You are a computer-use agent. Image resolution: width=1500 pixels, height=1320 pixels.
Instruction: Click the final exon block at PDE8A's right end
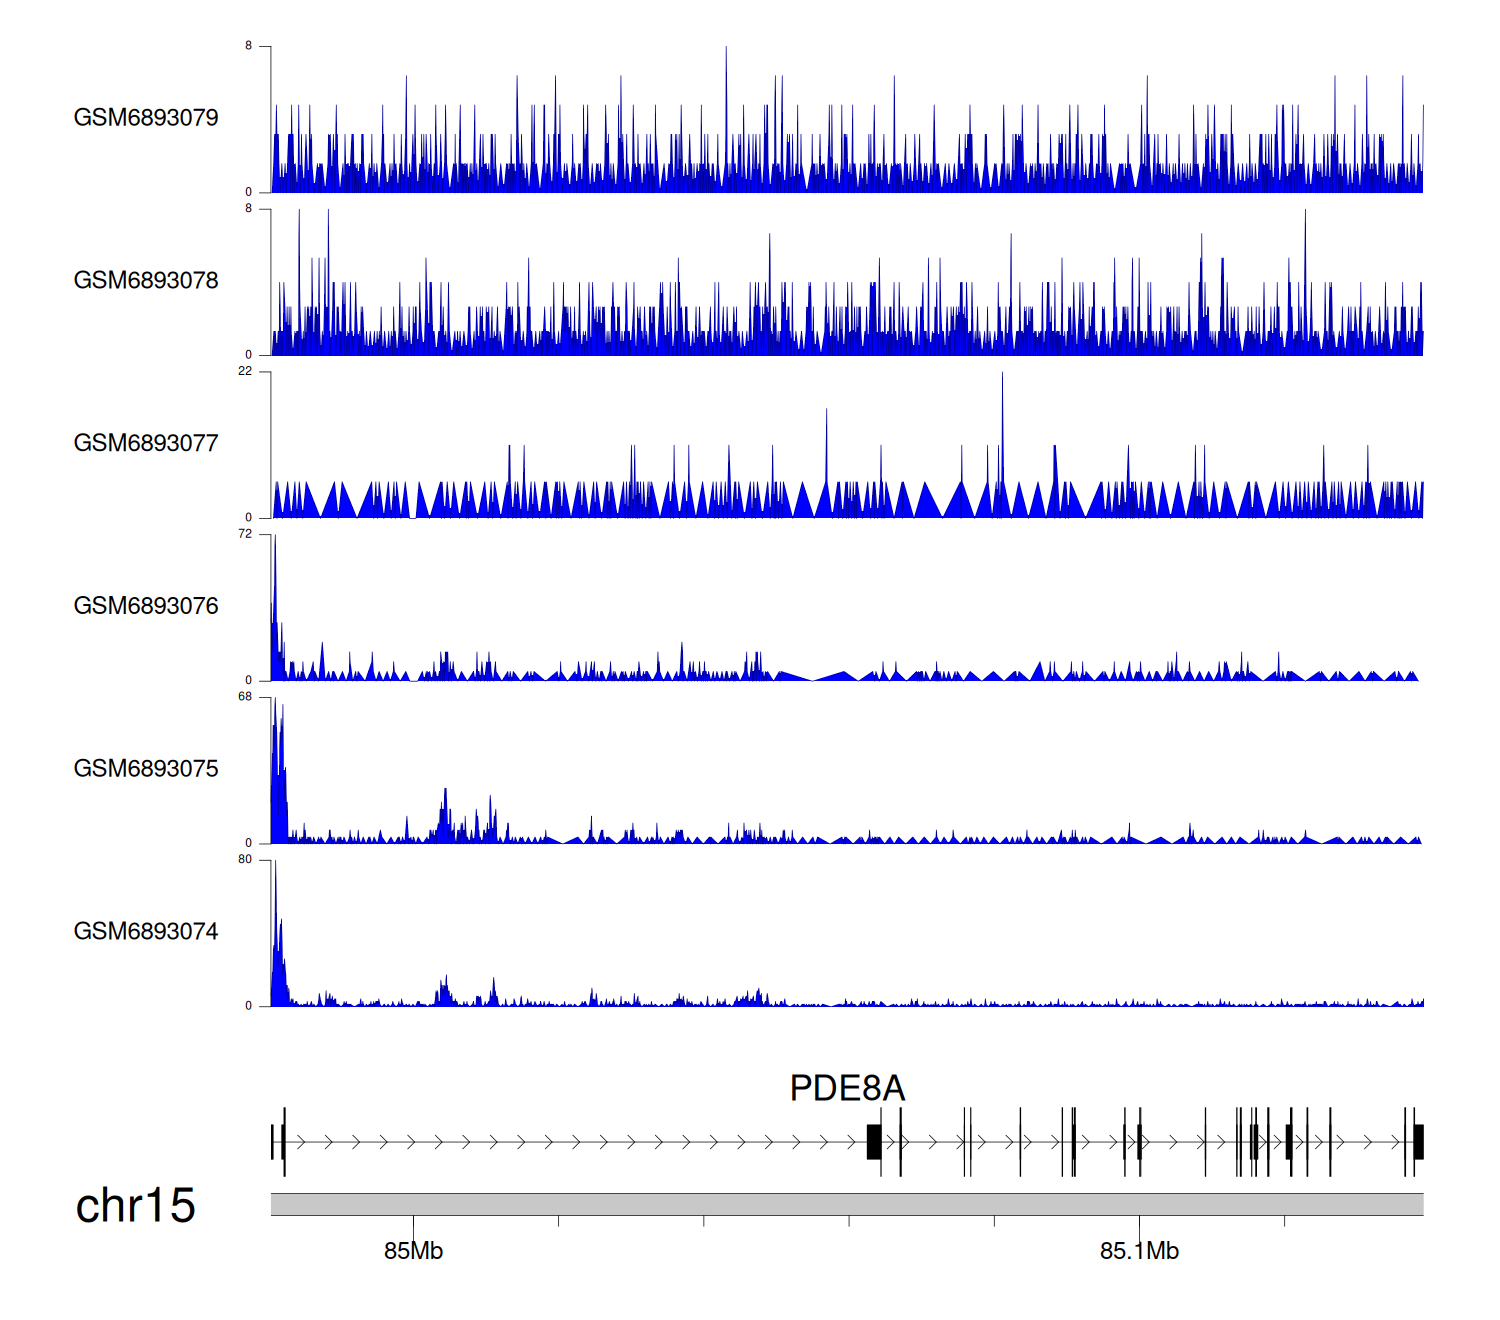tap(1418, 1142)
